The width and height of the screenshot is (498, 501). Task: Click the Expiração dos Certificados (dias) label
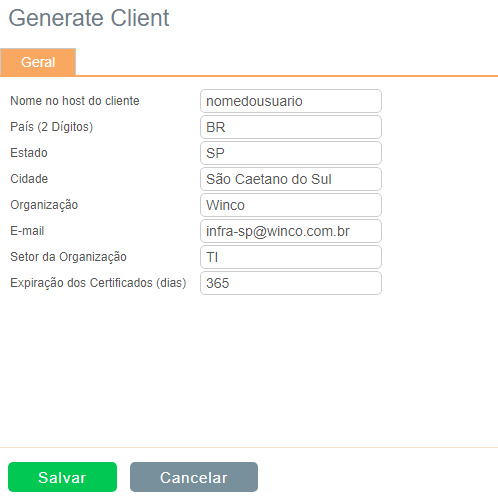(x=98, y=283)
